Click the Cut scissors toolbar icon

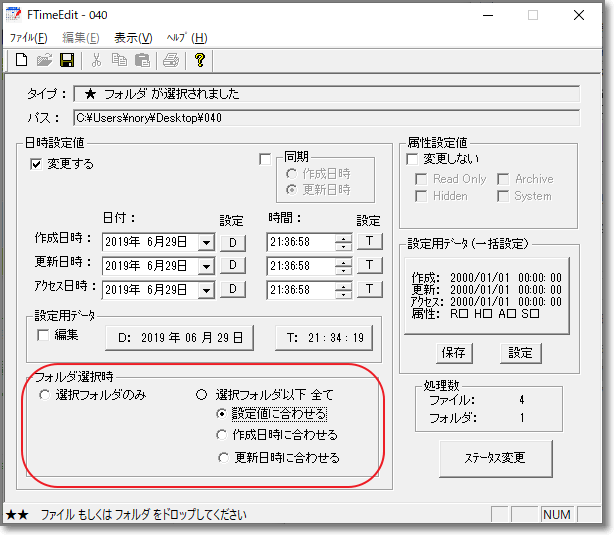(x=97, y=61)
